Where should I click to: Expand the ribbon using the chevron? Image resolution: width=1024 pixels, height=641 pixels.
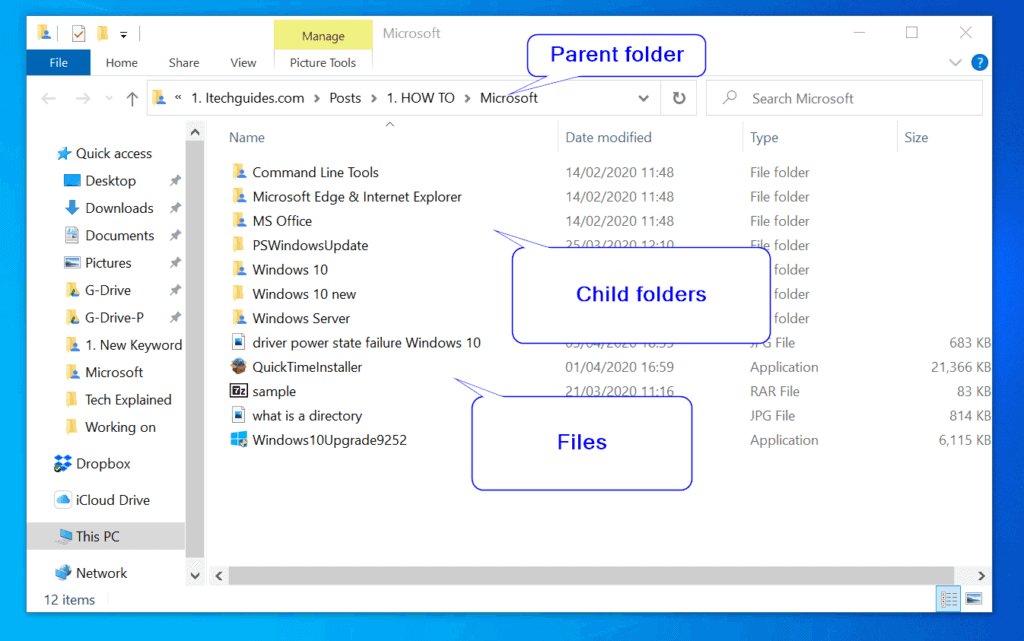pos(955,63)
